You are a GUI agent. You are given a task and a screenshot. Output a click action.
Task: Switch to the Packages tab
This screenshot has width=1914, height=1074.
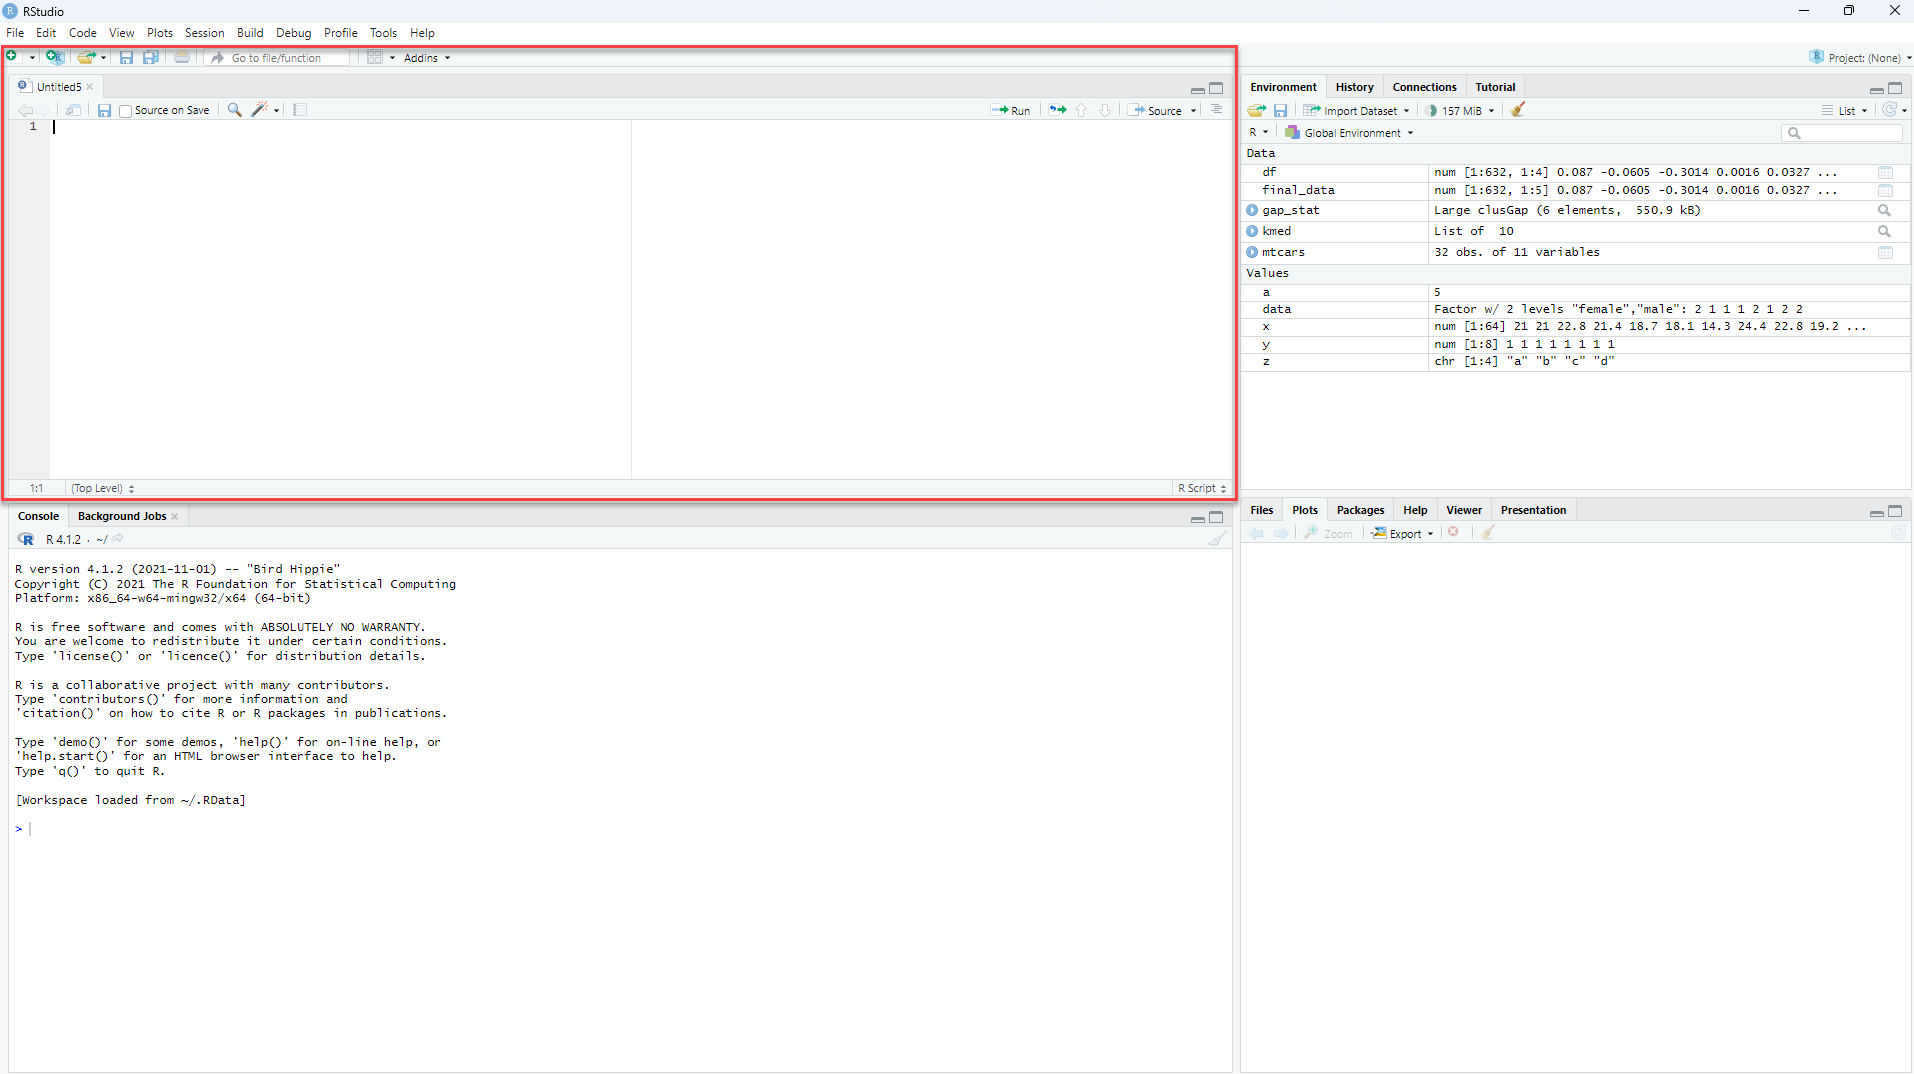tap(1360, 510)
